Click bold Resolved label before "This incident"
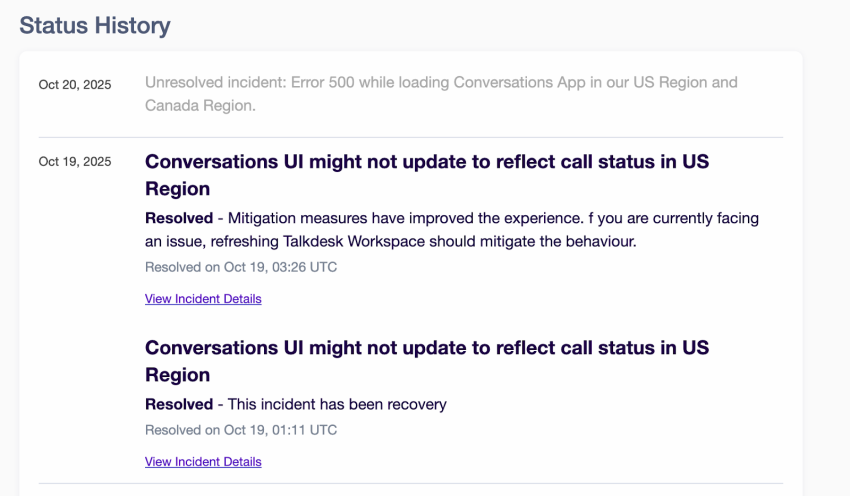The width and height of the screenshot is (850, 496). 179,404
